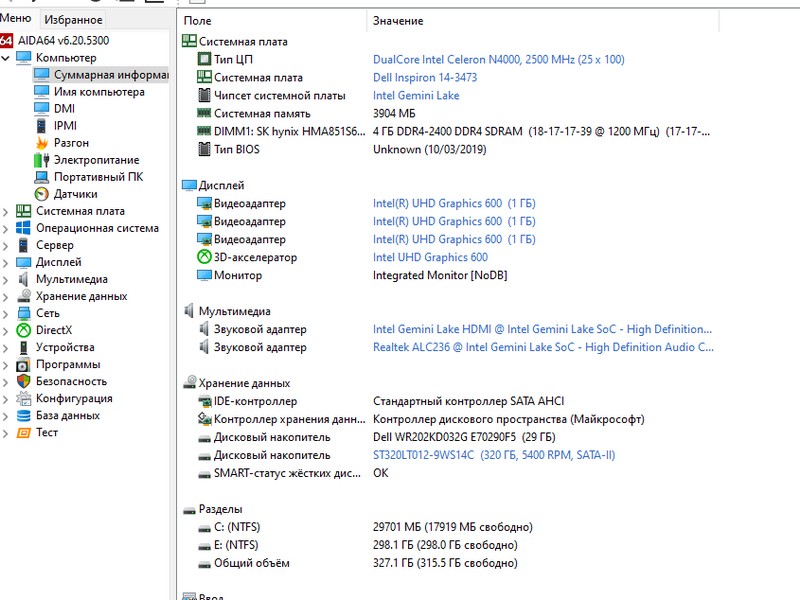Click the Безопасность shield icon

23,382
